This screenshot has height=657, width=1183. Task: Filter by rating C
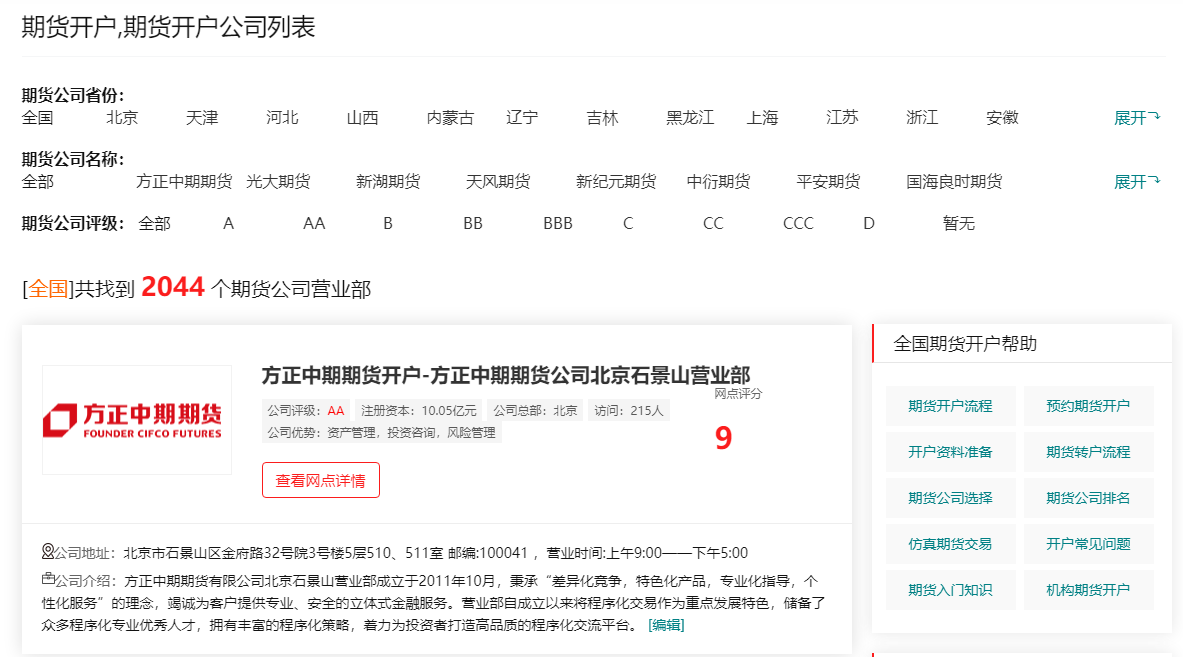coord(628,223)
